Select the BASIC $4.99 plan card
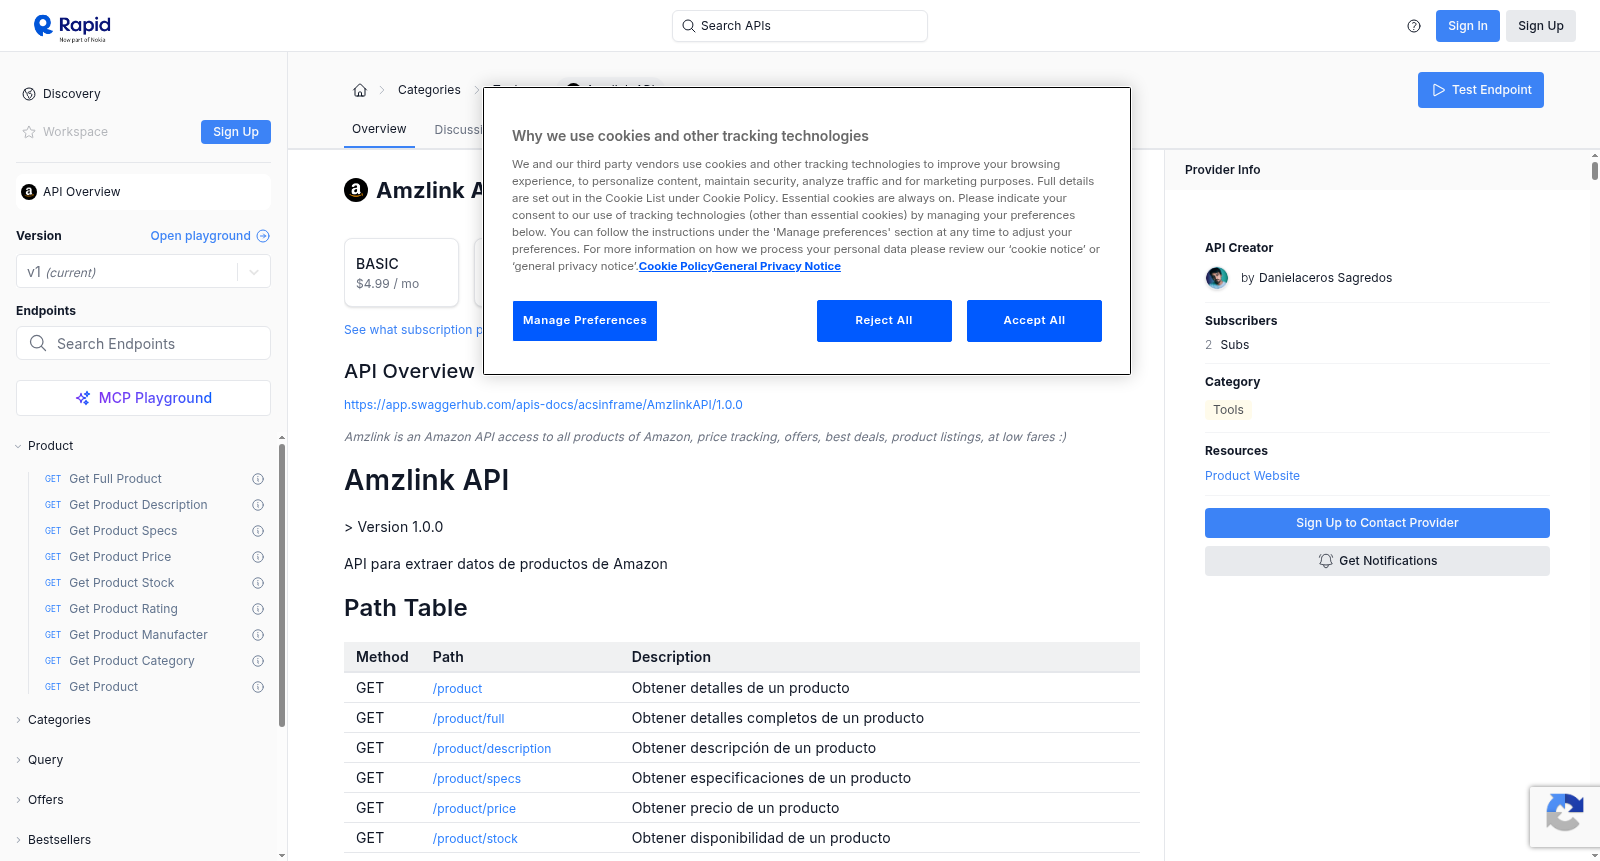Image resolution: width=1600 pixels, height=861 pixels. tap(401, 272)
